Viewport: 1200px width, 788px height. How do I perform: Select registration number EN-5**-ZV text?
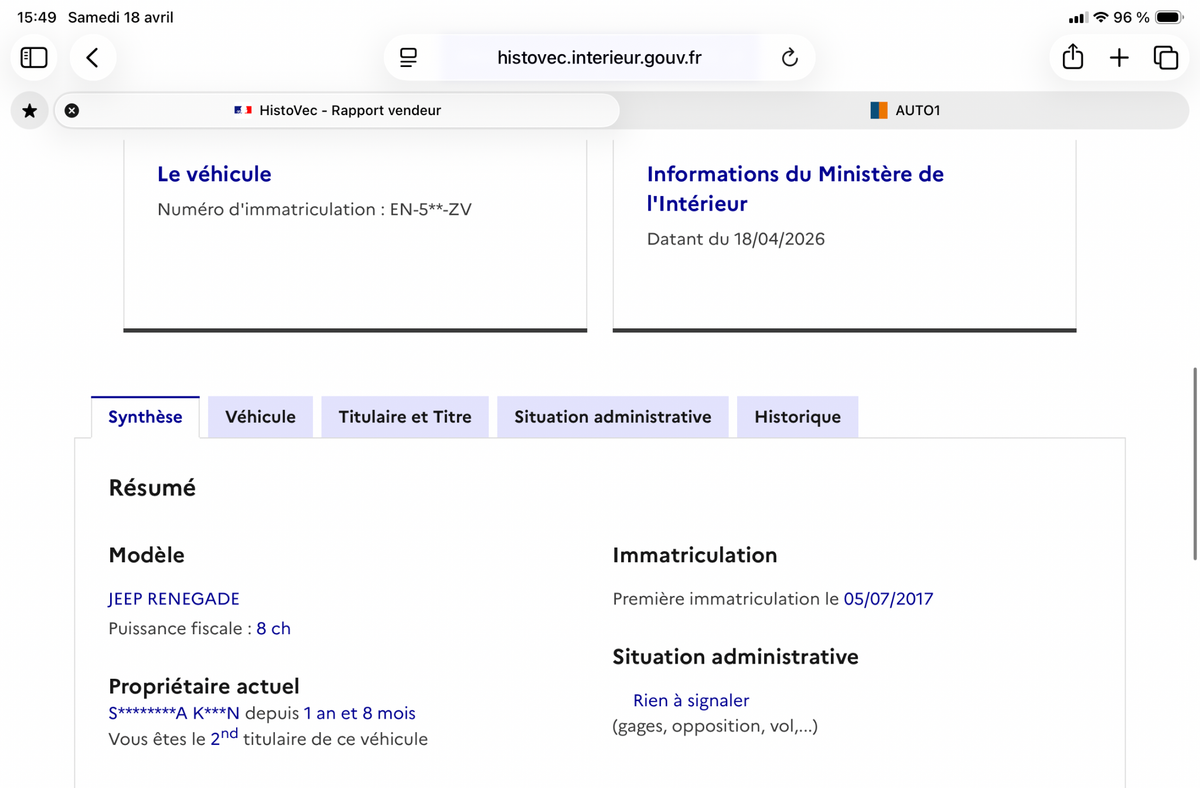431,210
